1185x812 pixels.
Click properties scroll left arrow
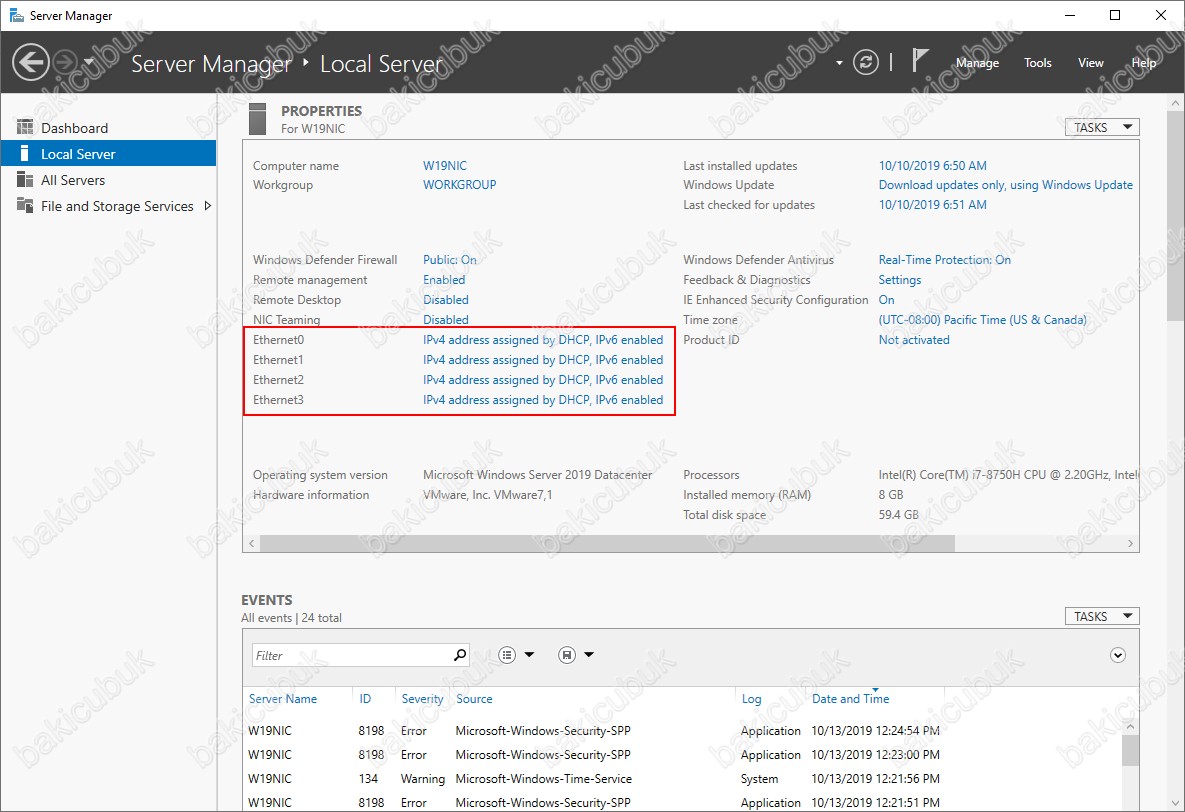(x=252, y=543)
